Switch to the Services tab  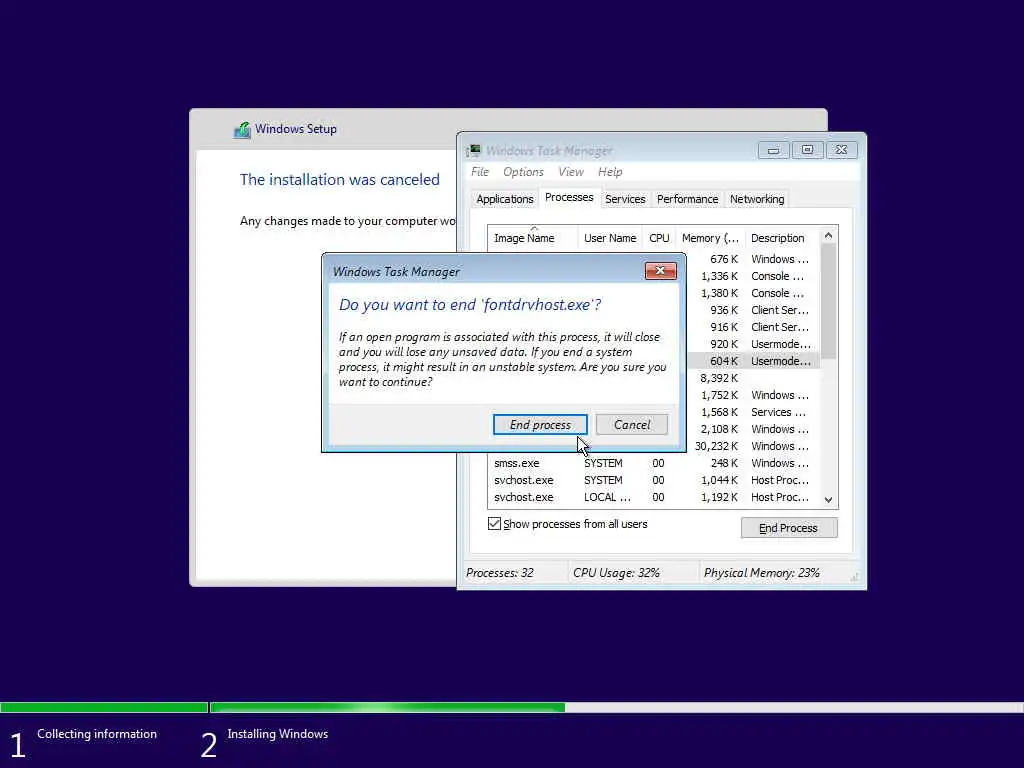[x=625, y=199]
